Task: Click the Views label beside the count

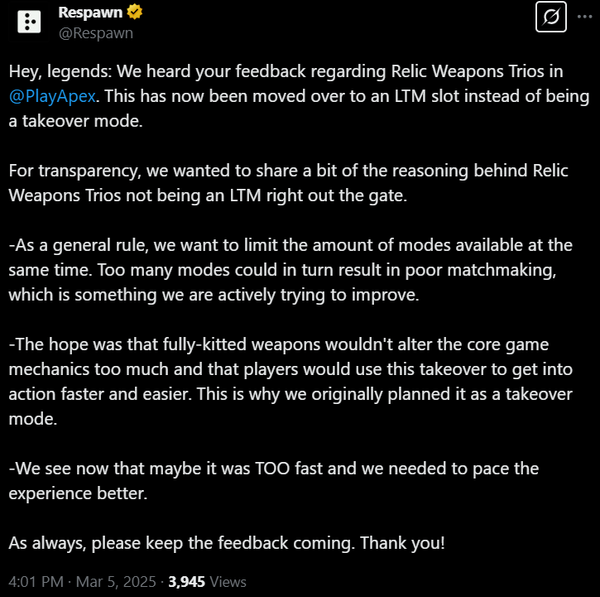Action: (x=228, y=582)
